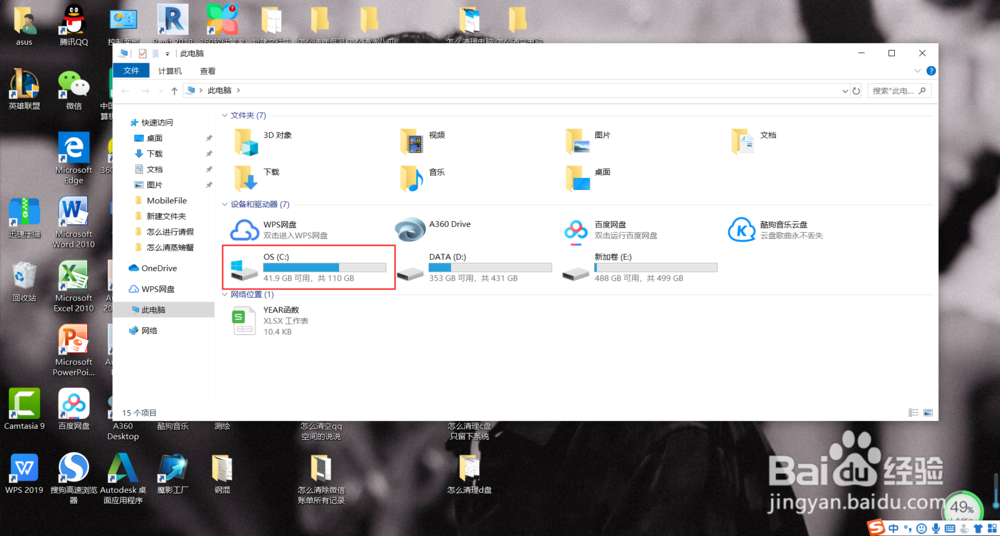This screenshot has height=536, width=1000.
Task: Click Sogou input method S icon
Action: point(878,528)
